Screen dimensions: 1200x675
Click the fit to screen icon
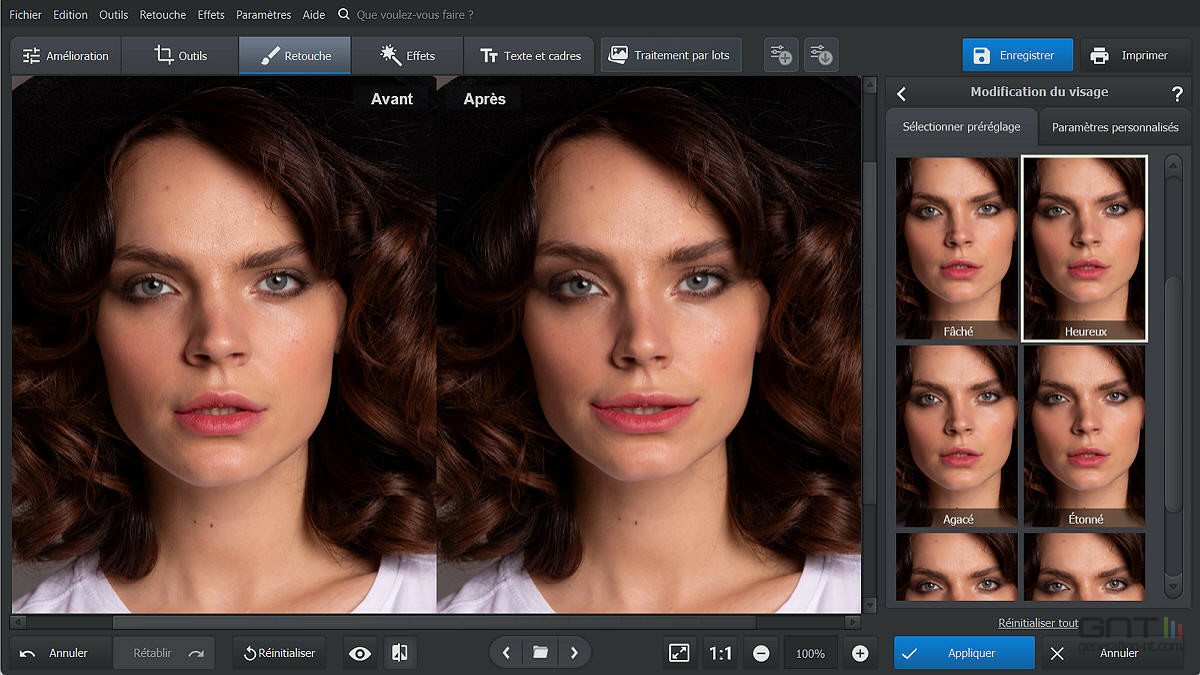point(679,653)
